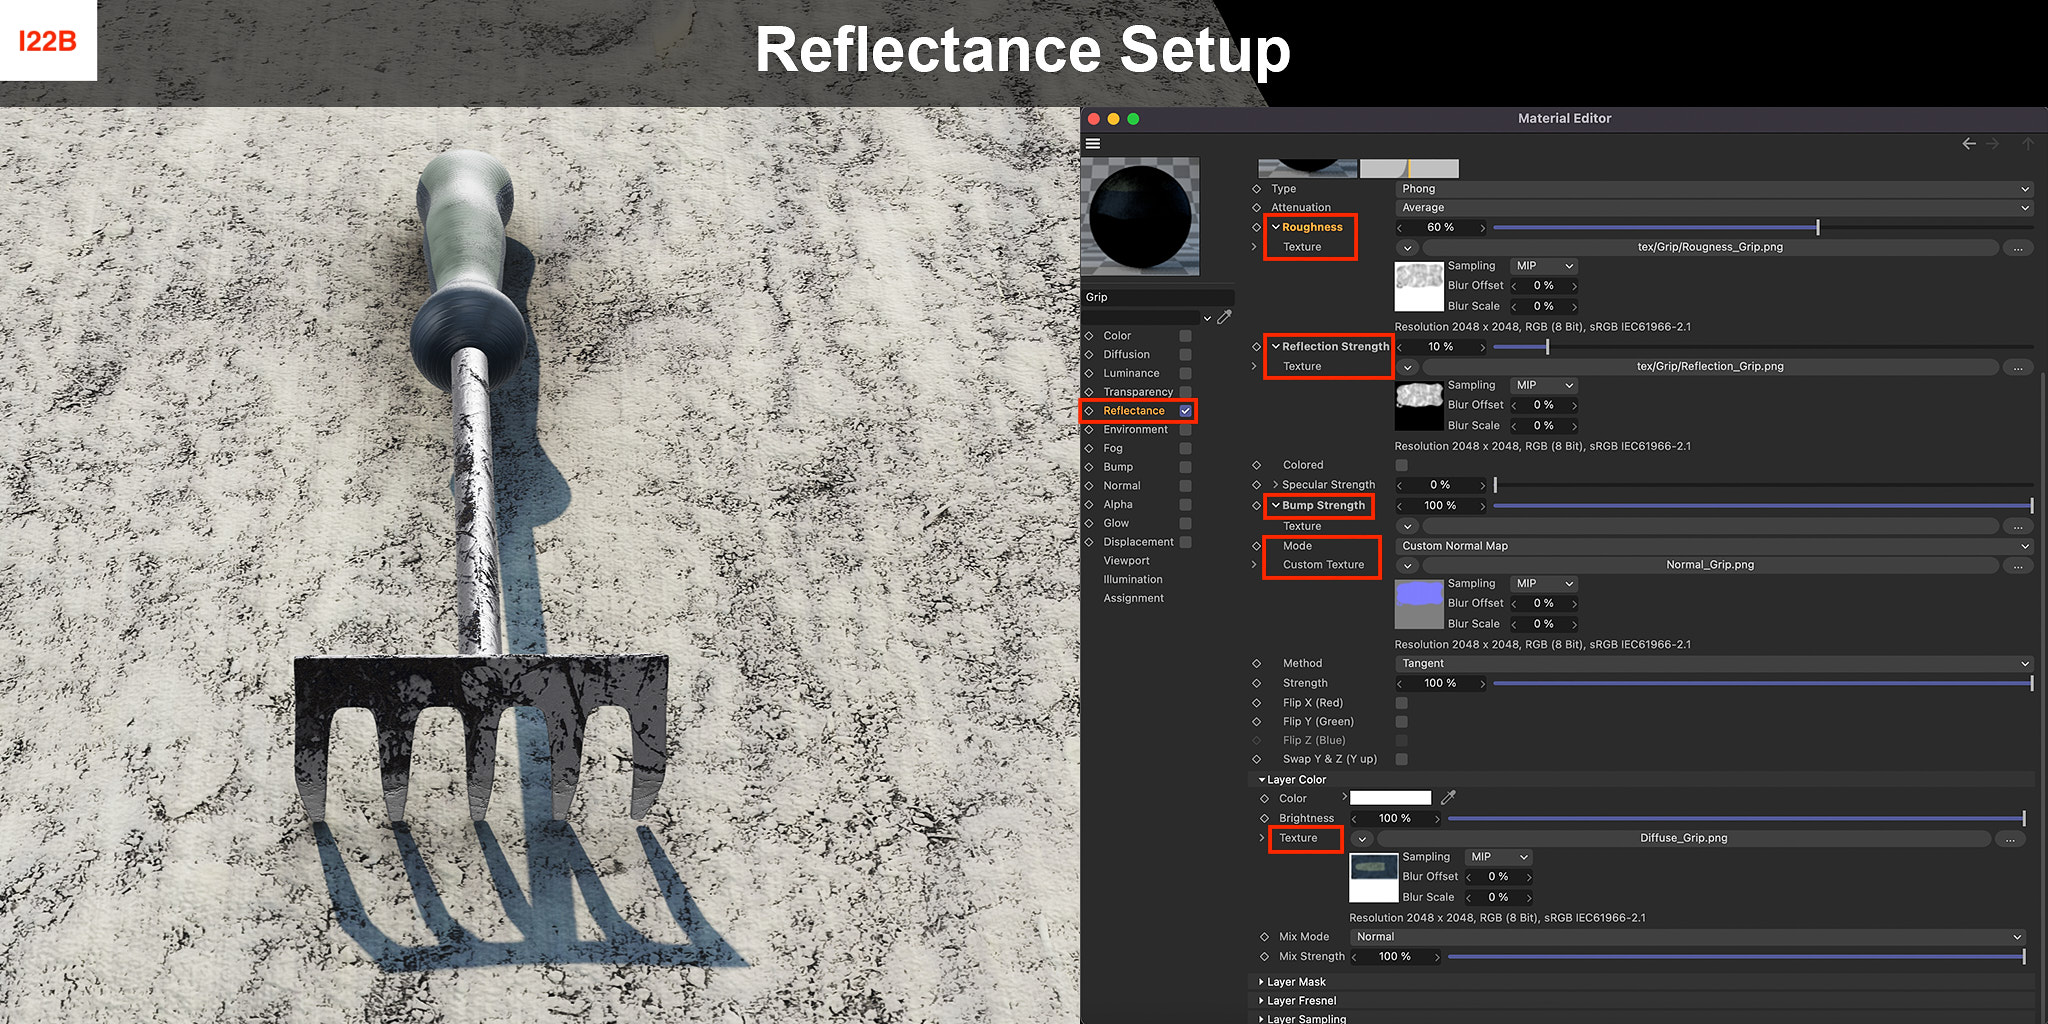Image resolution: width=2048 pixels, height=1024 pixels.
Task: Toggle the Colored checkbox
Action: pos(1402,465)
